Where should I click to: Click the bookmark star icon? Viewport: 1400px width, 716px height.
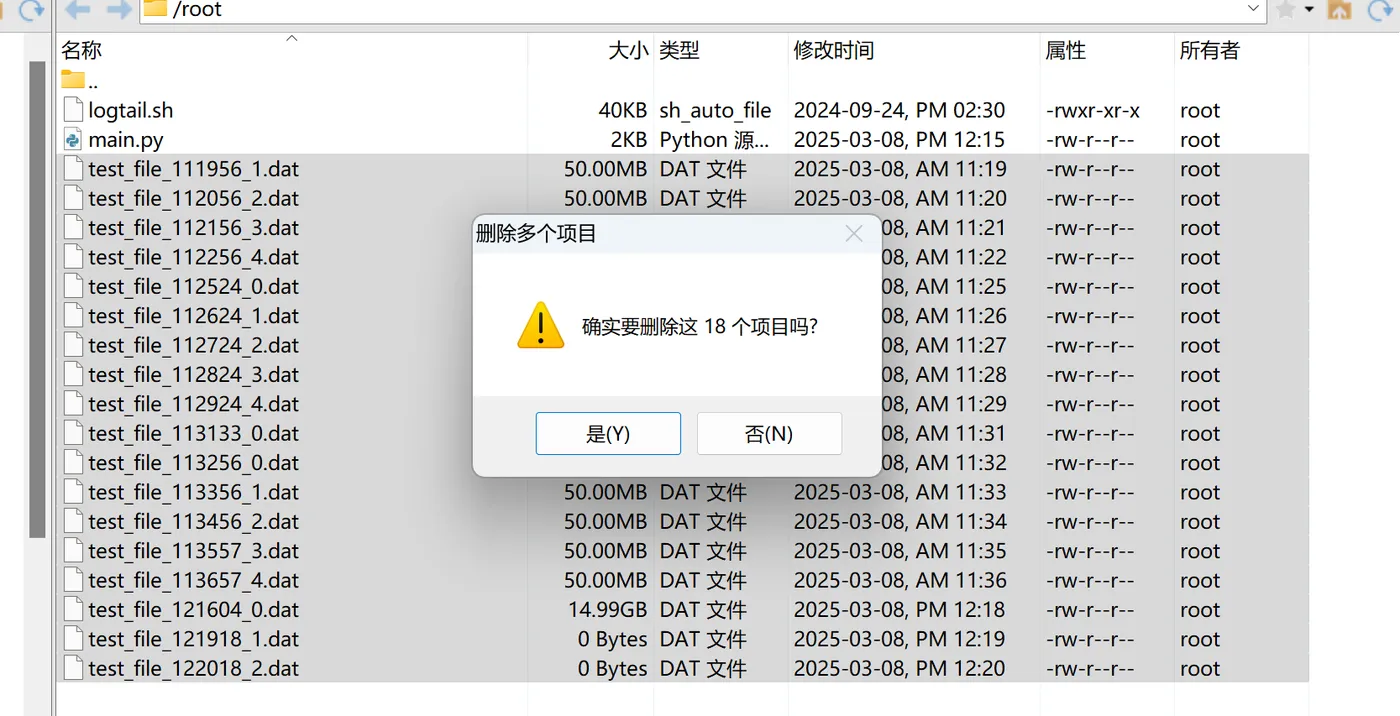click(1286, 10)
